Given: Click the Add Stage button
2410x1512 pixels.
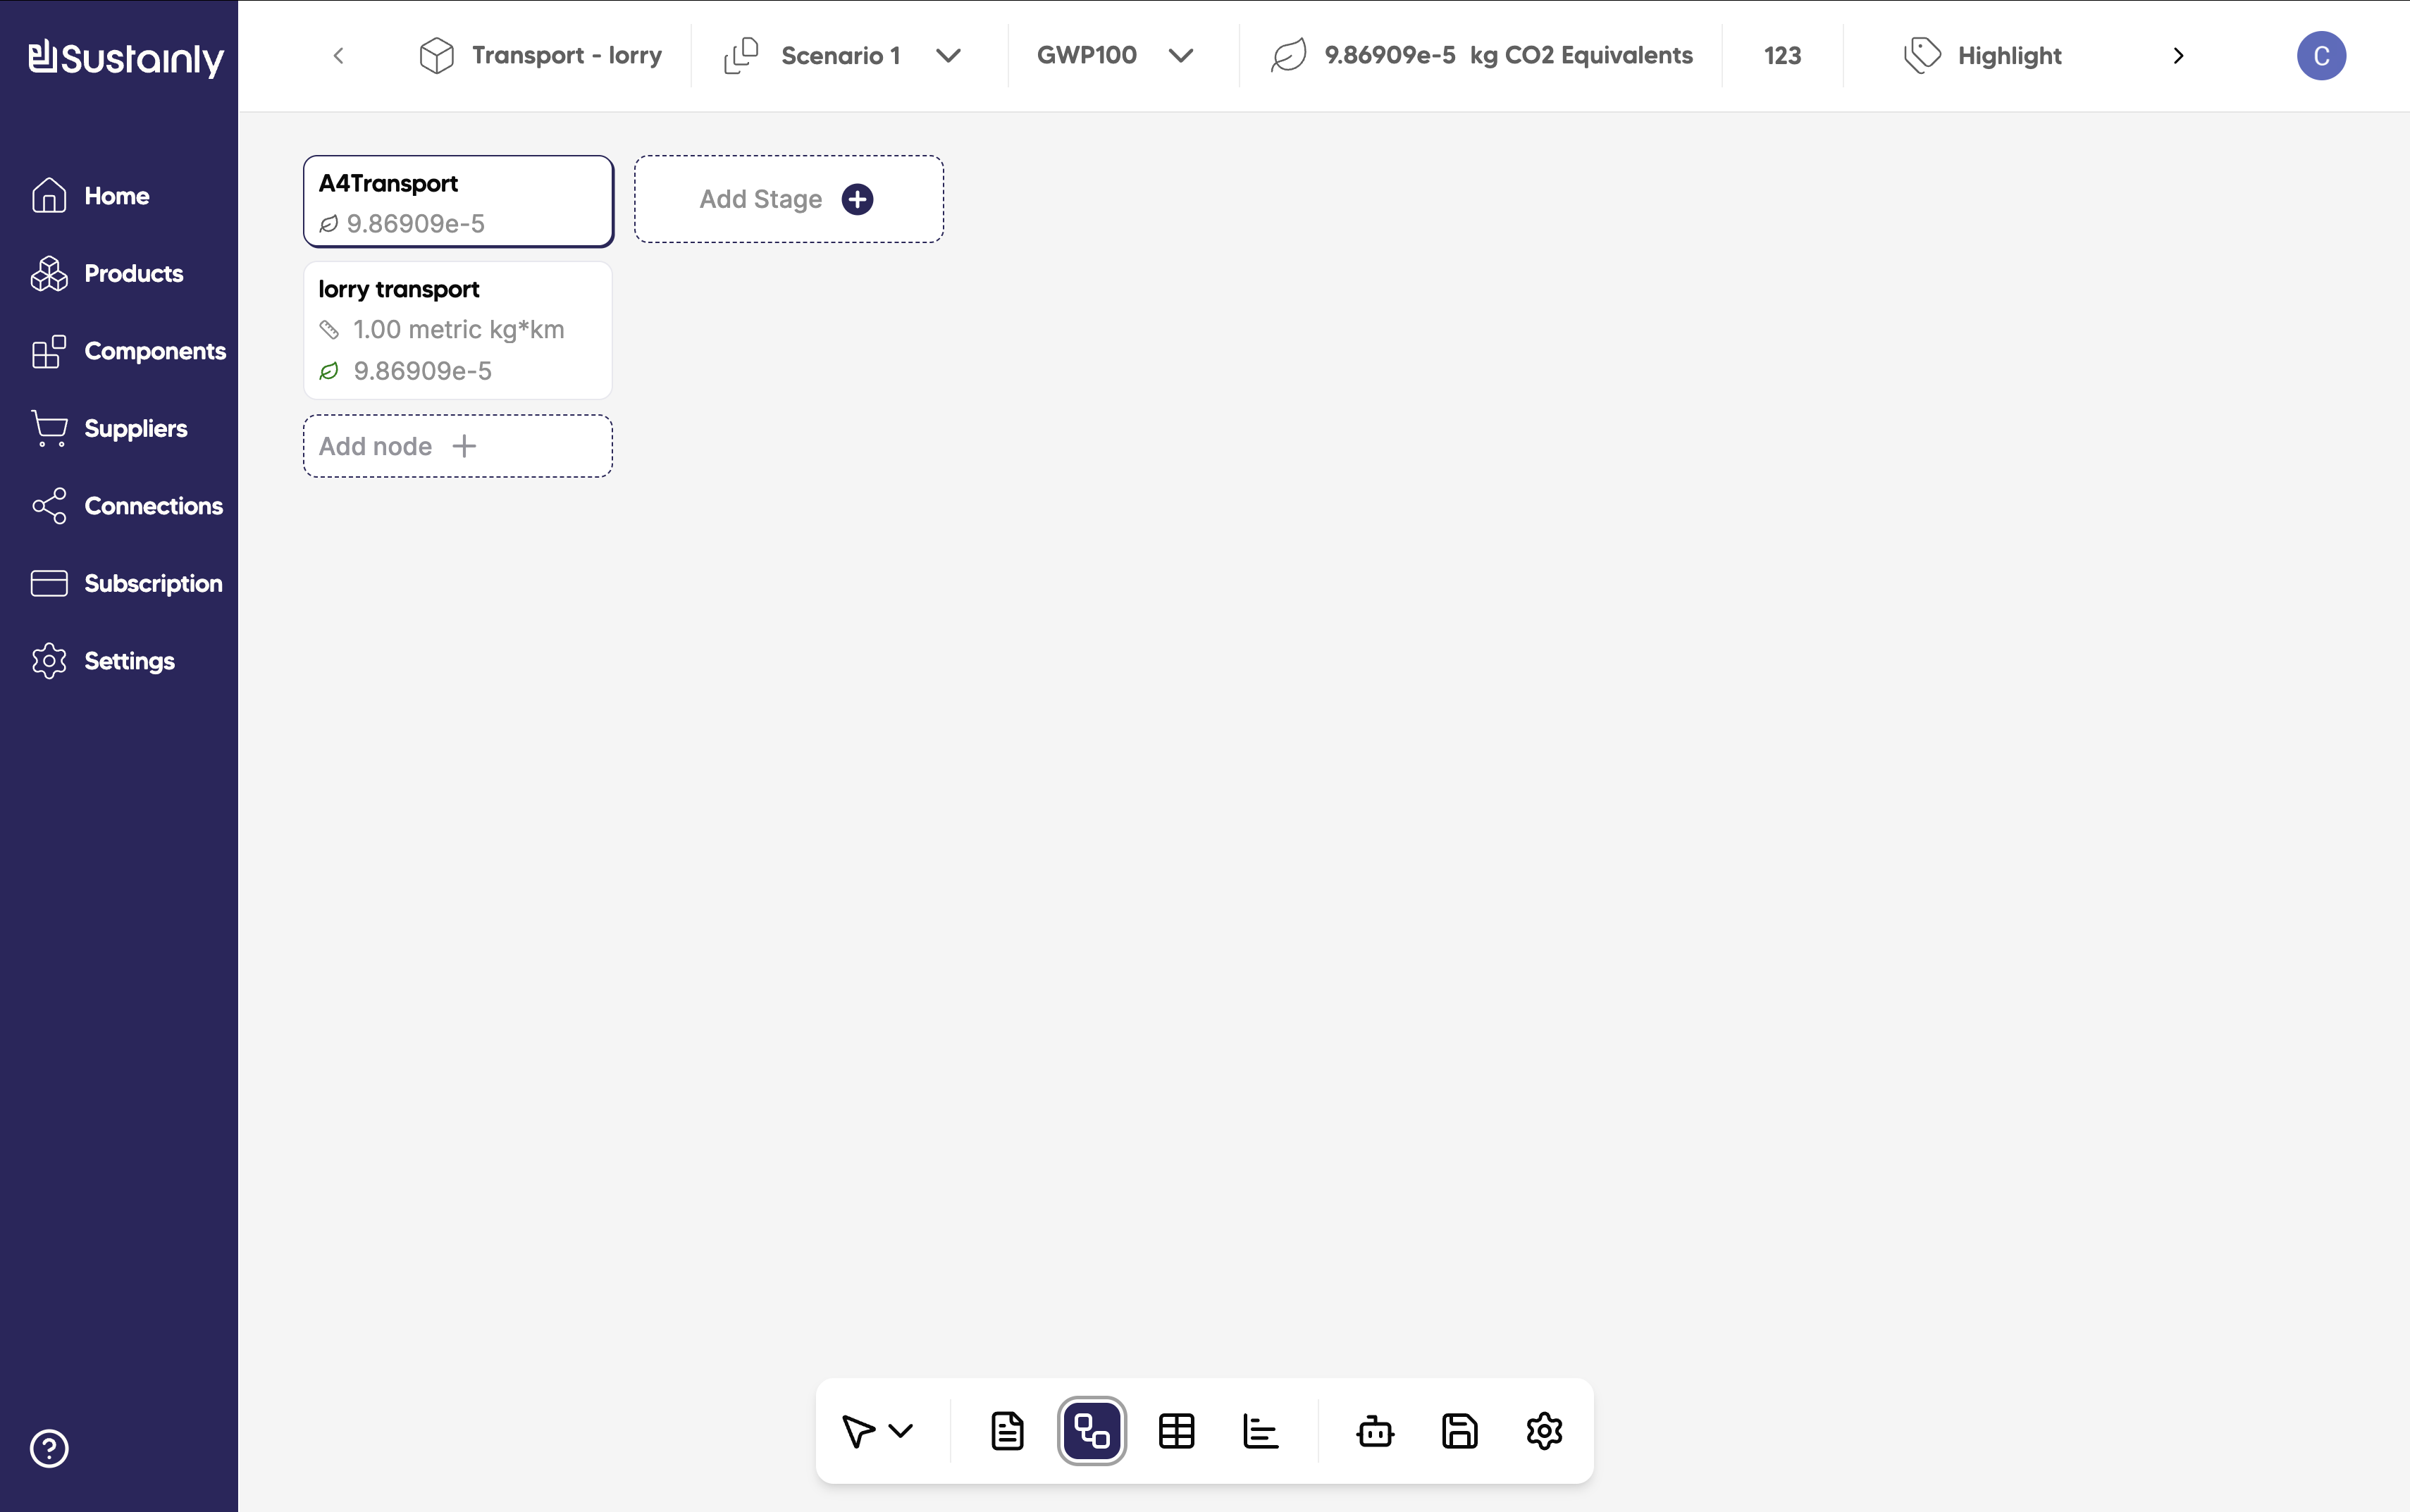Looking at the screenshot, I should coord(788,199).
